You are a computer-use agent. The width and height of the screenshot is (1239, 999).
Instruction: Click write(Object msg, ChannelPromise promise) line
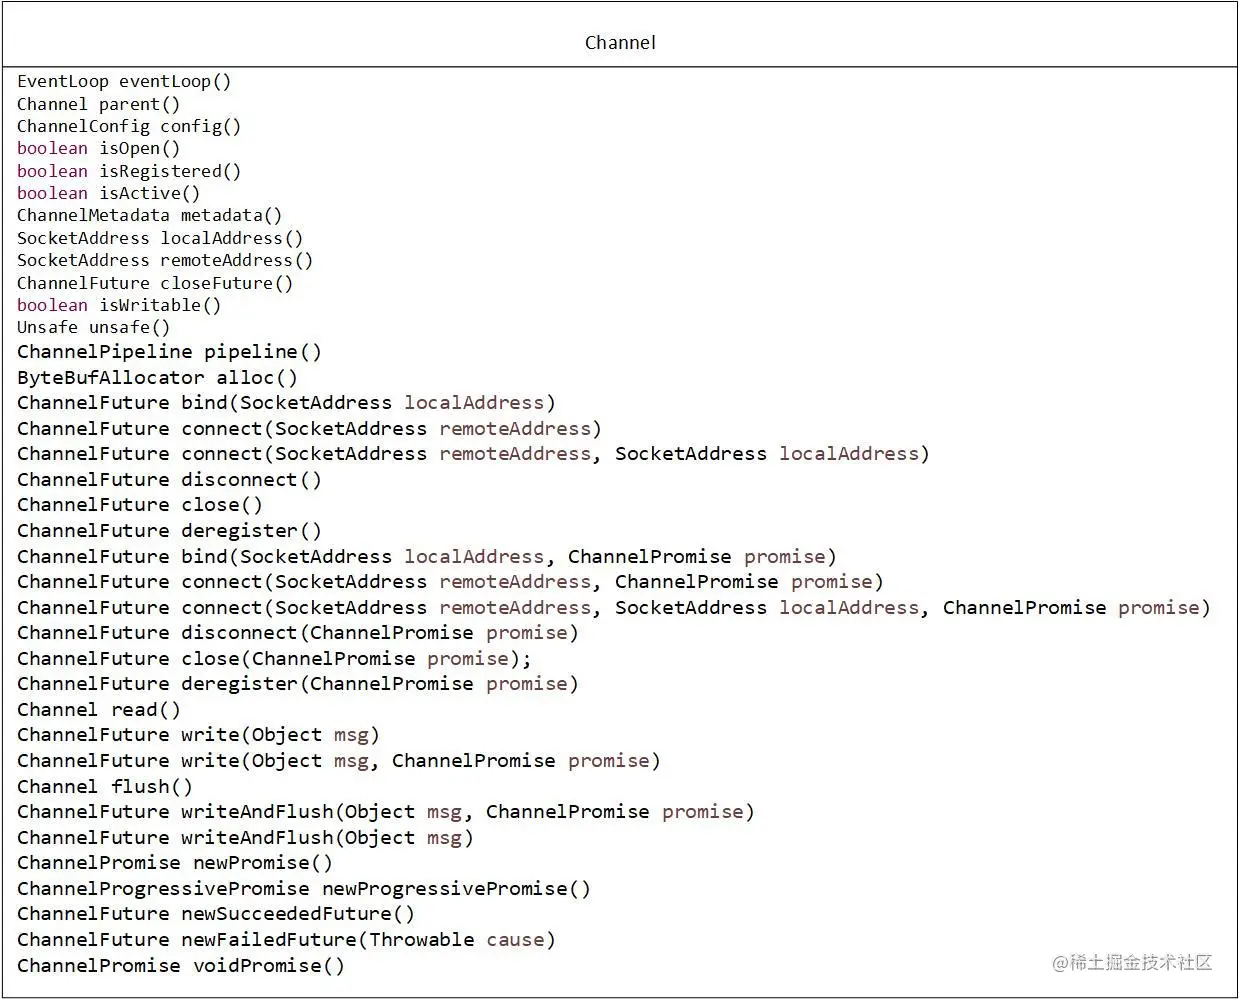(339, 761)
